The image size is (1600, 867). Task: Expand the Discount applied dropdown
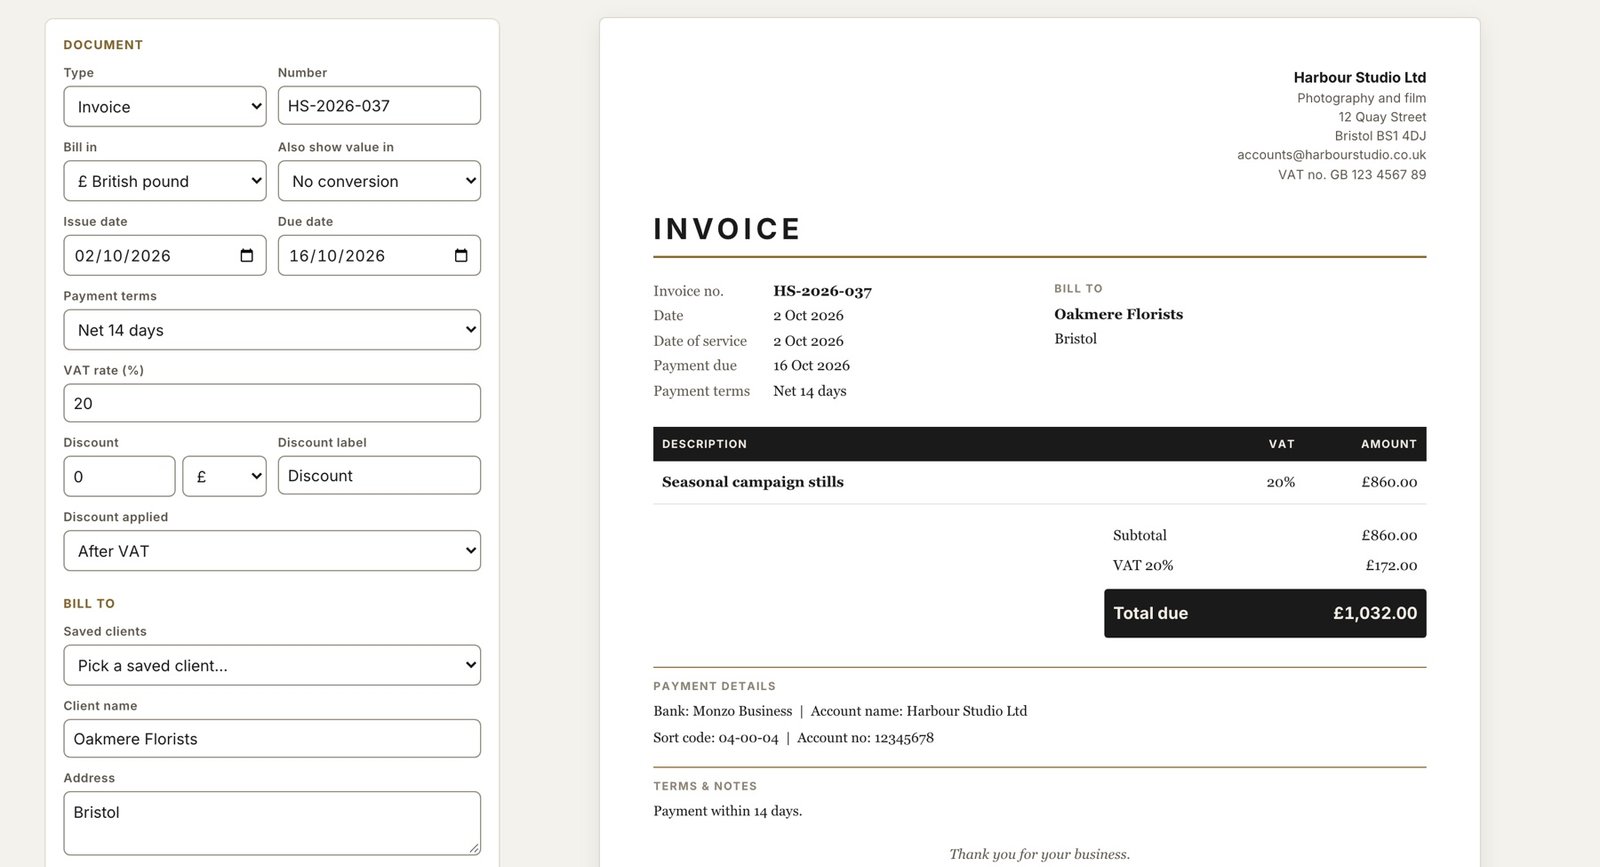[272, 551]
